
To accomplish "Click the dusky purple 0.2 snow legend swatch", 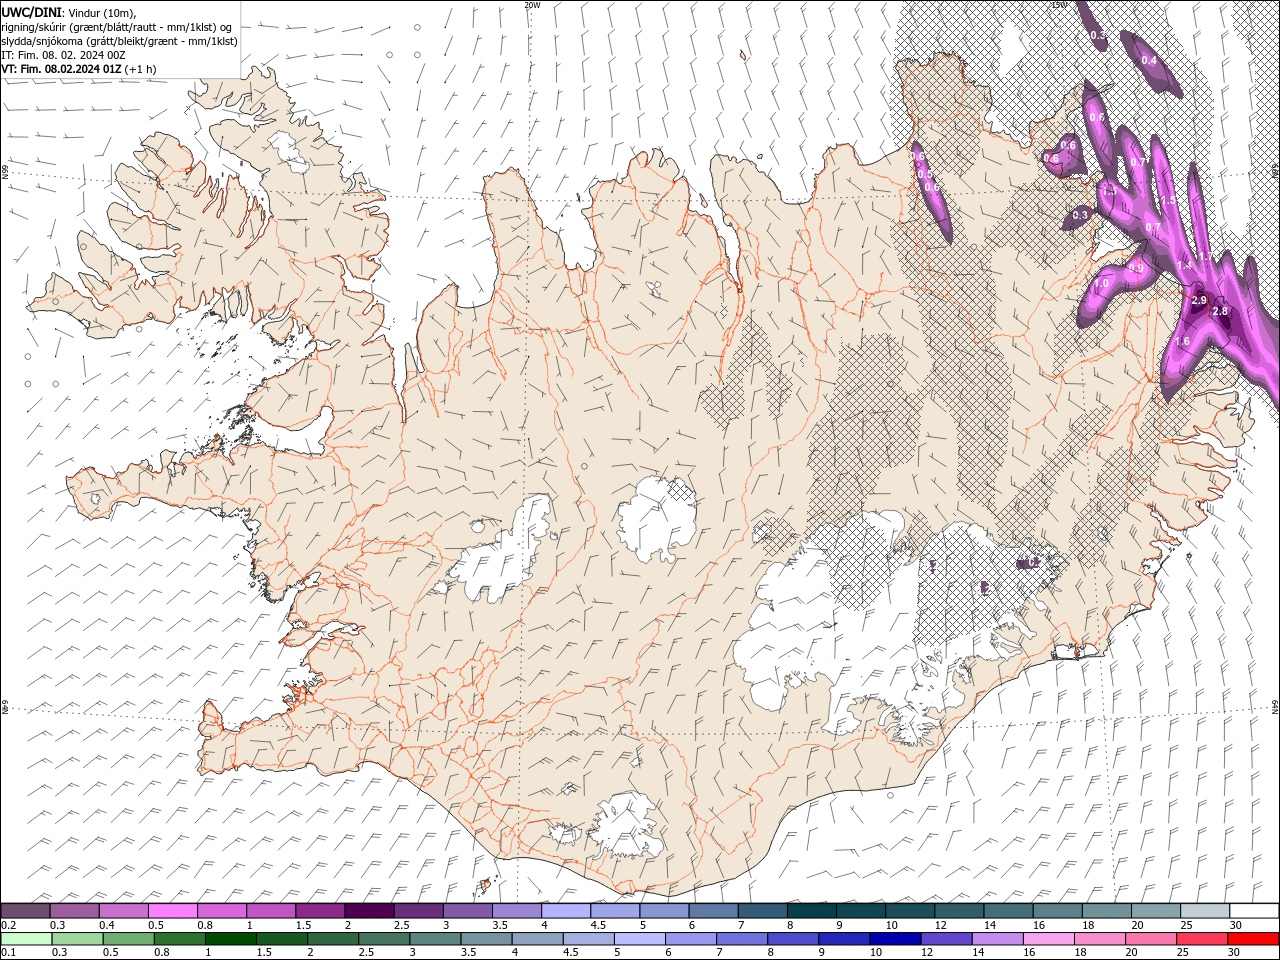I will (x=25, y=911).
